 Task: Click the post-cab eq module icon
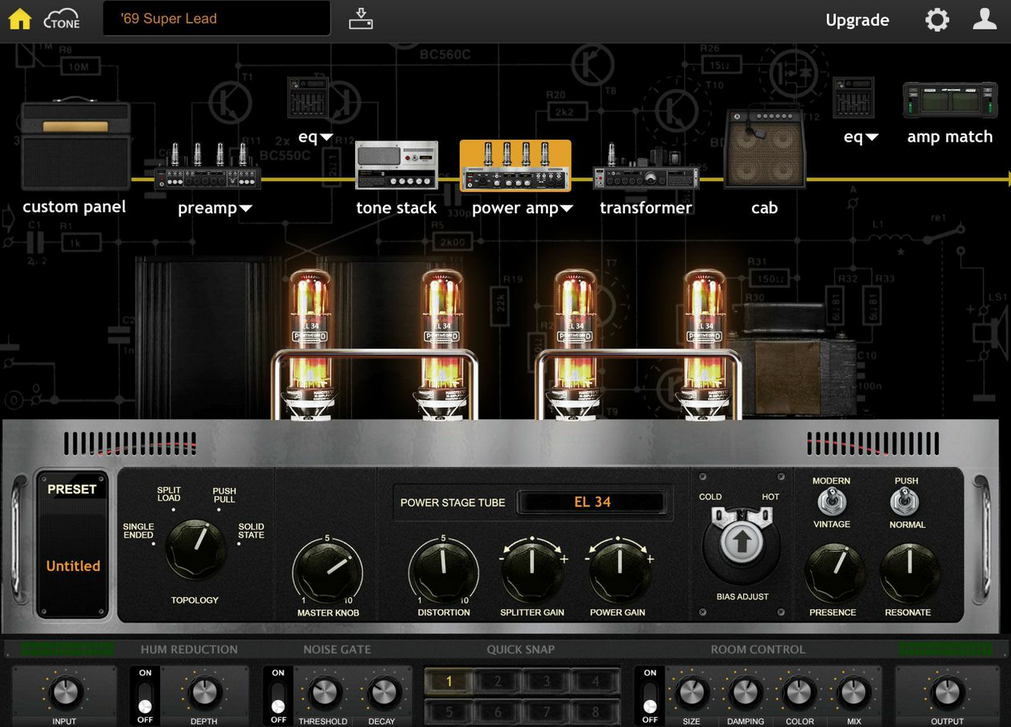853,98
